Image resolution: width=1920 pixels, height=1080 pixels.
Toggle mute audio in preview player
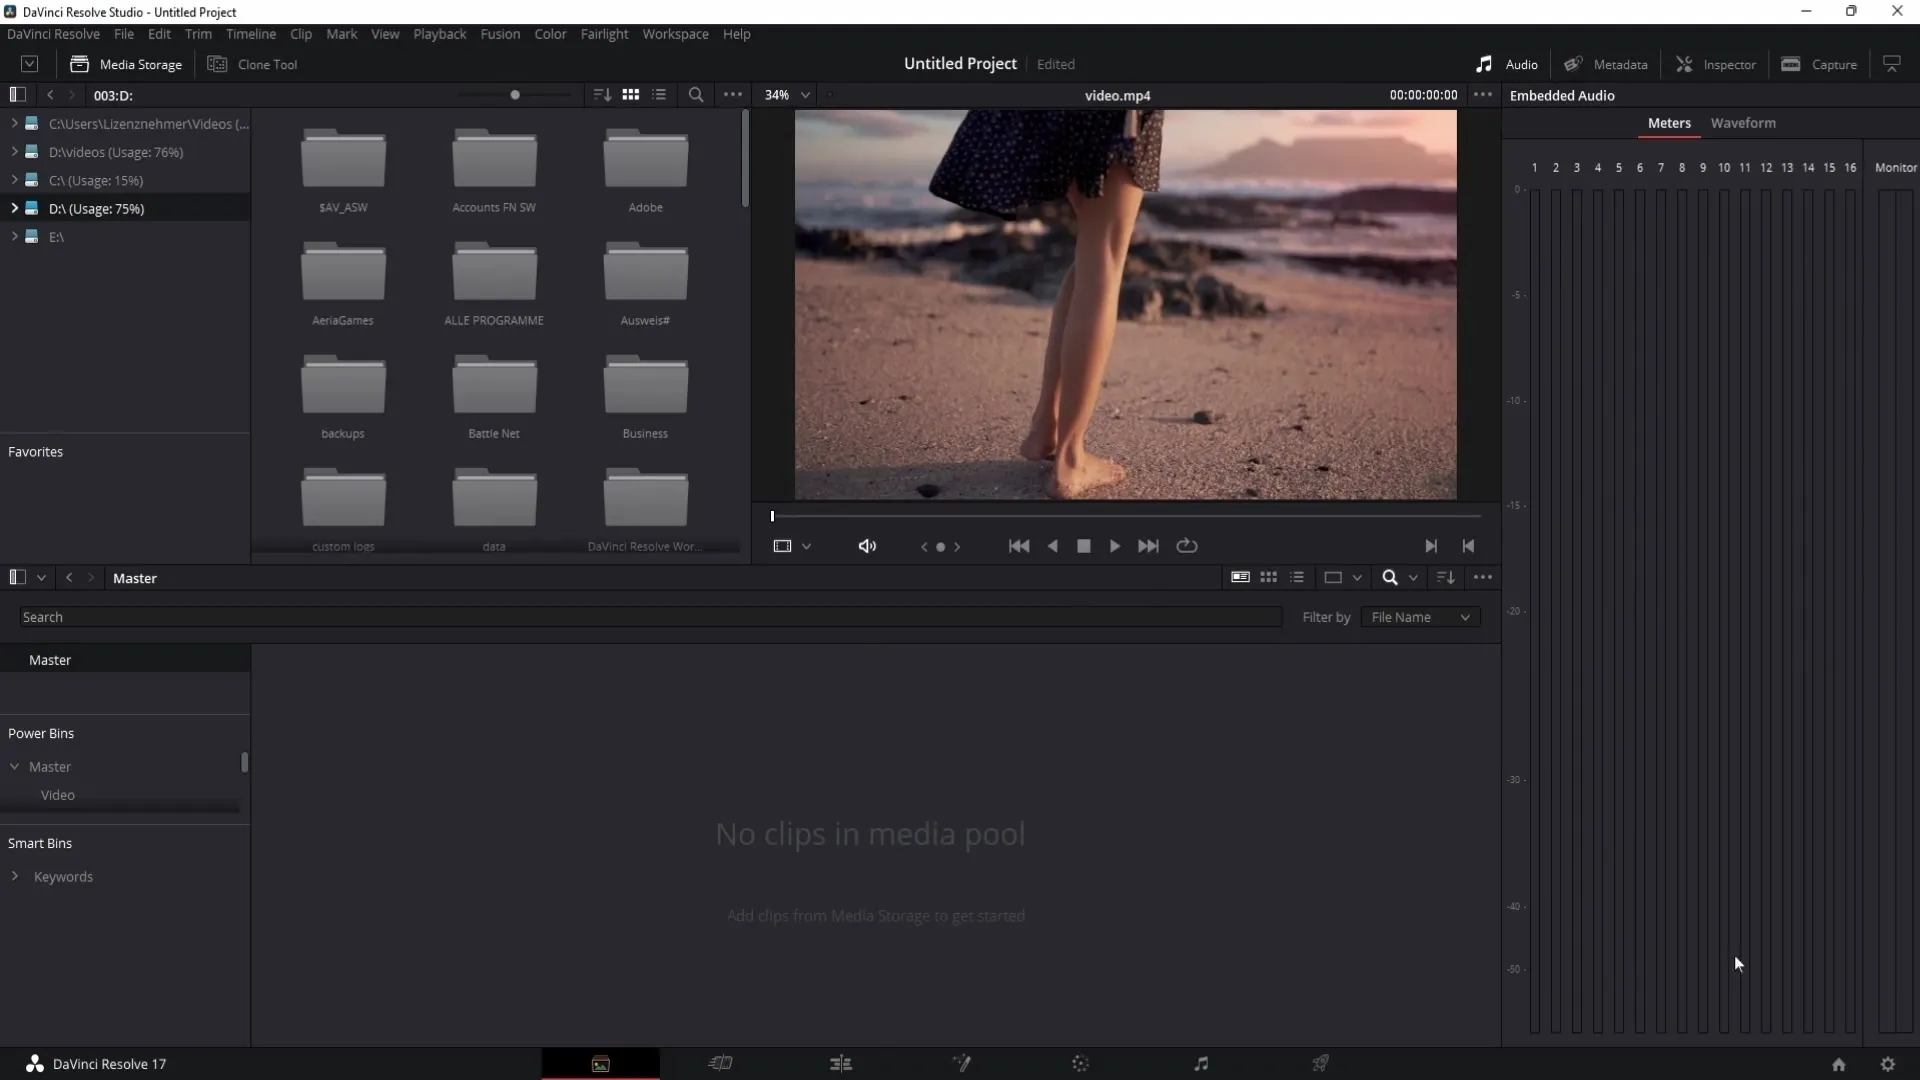pos(868,545)
